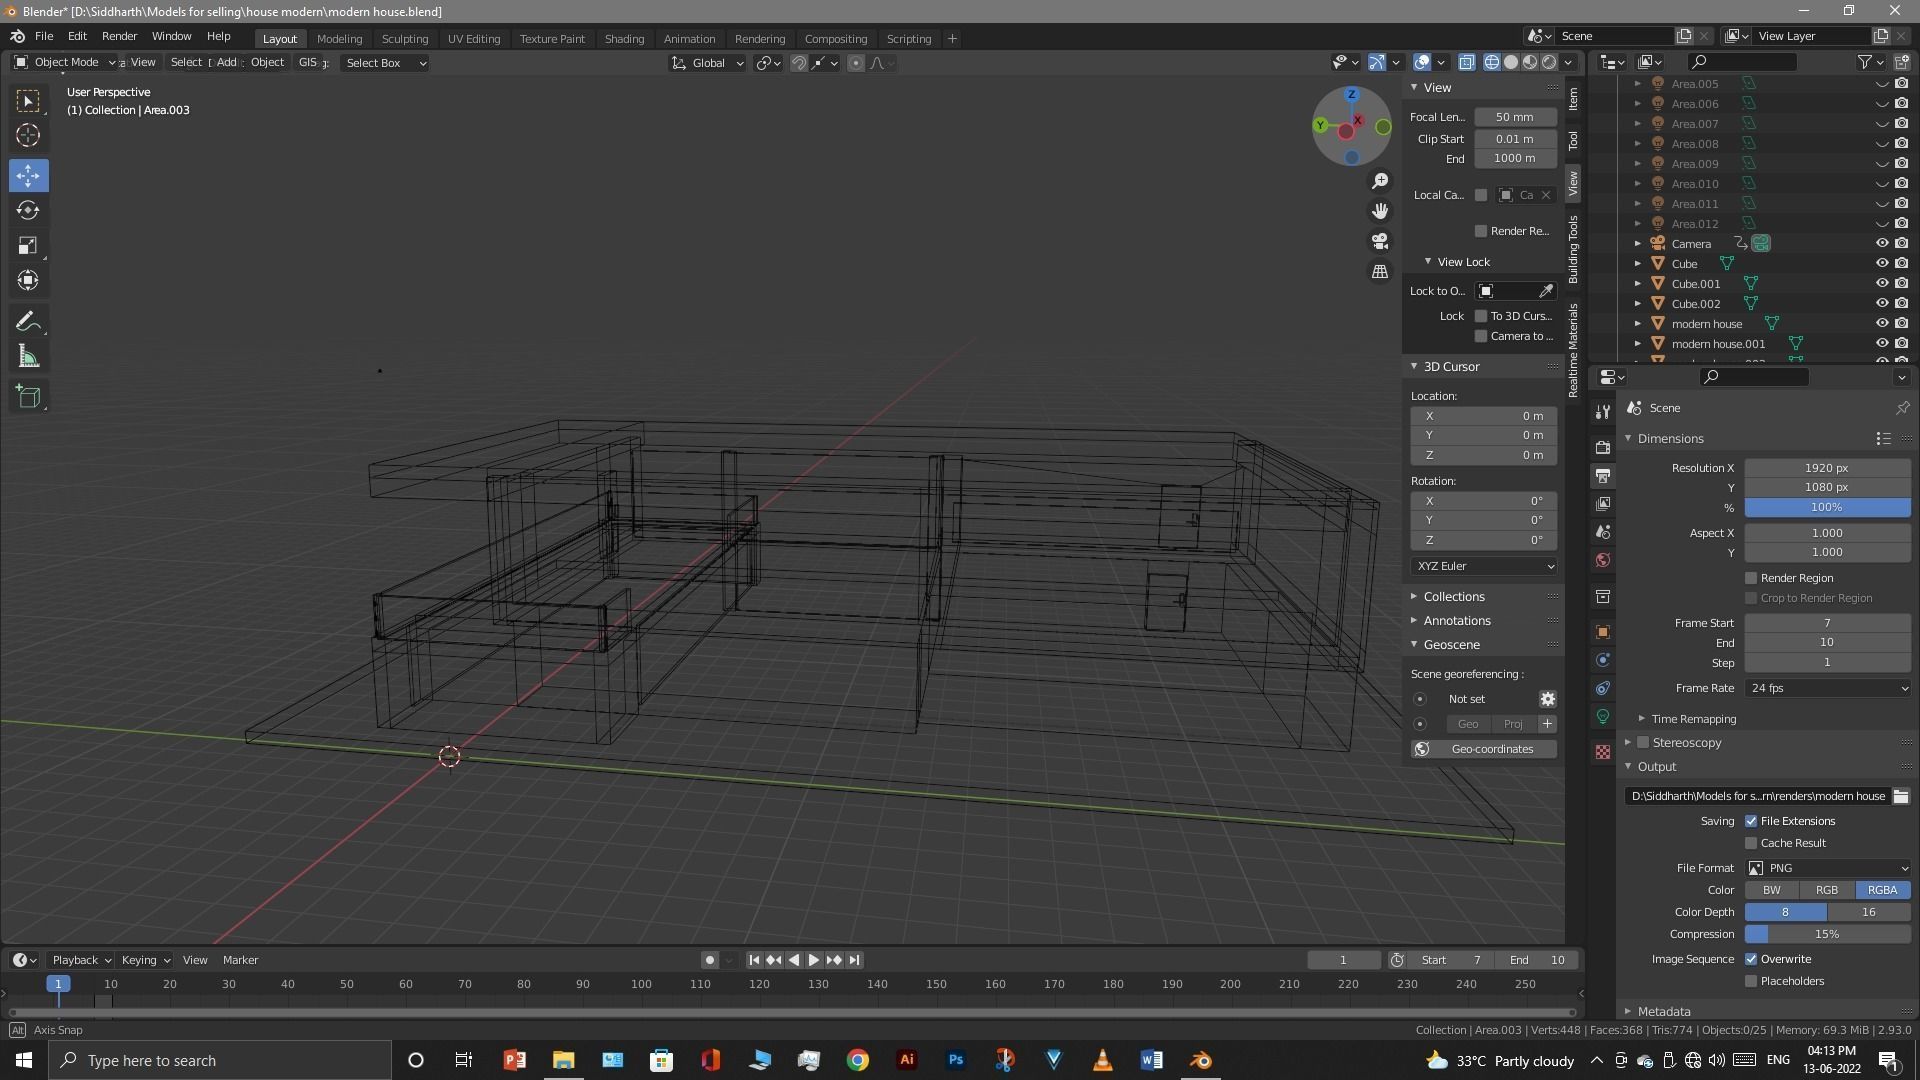Screen dimensions: 1920x1080
Task: Select RGB color mode button
Action: tap(1827, 890)
